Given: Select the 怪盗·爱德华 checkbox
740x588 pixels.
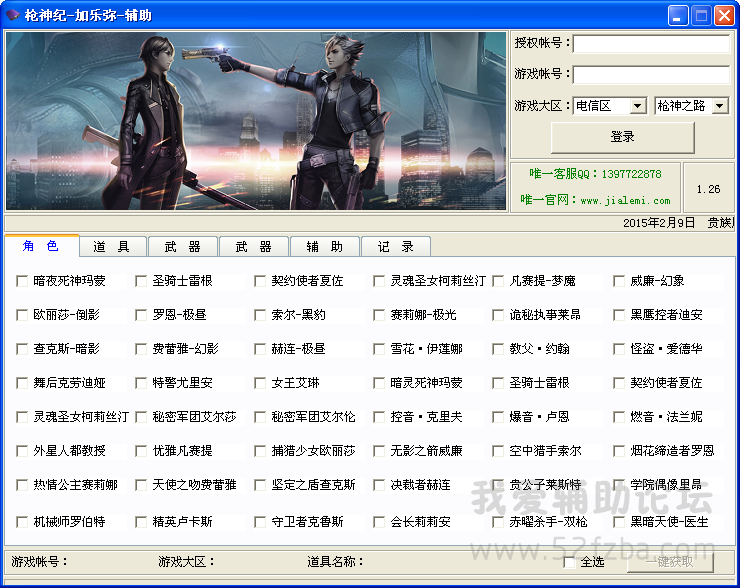Looking at the screenshot, I should (x=619, y=349).
